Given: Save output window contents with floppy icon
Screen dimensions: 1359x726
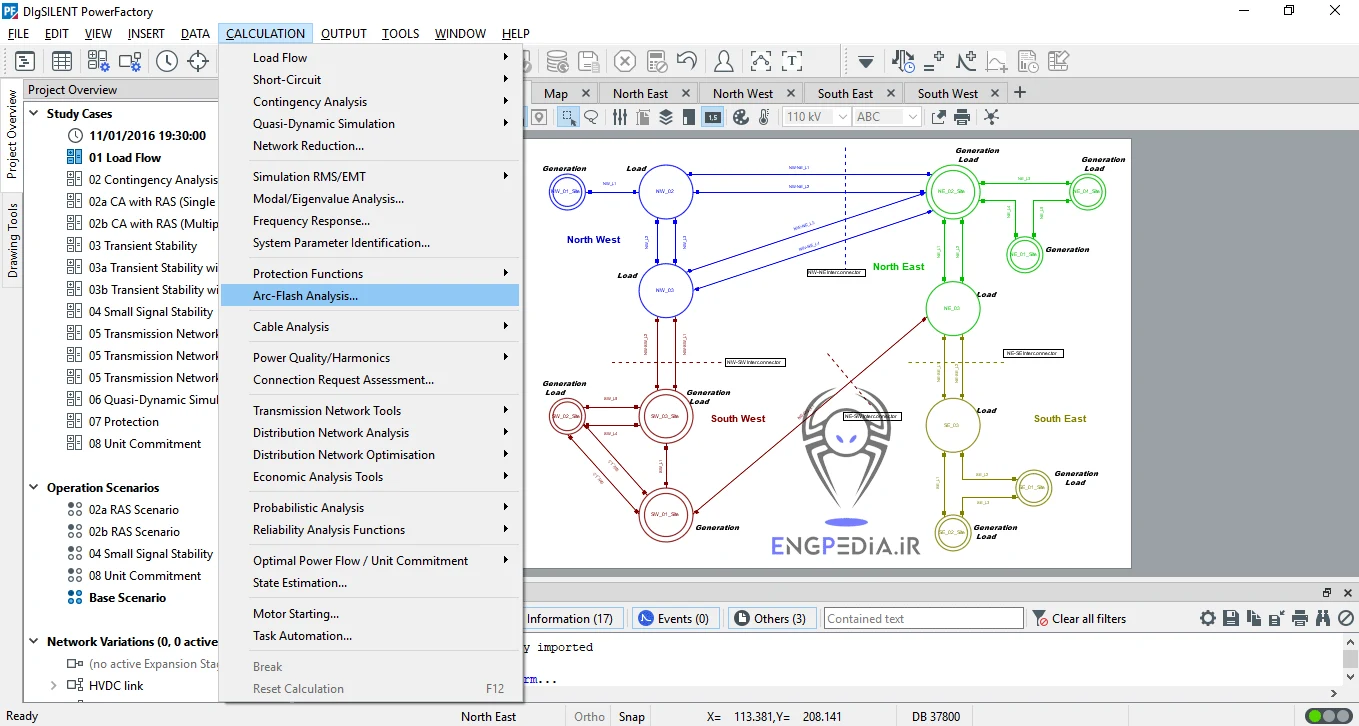Looking at the screenshot, I should (x=1231, y=618).
